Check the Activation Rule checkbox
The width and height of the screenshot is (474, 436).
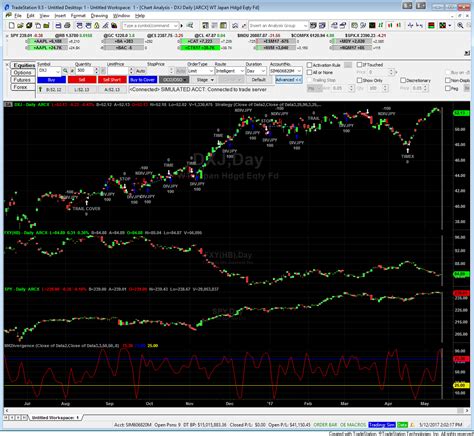coord(309,65)
